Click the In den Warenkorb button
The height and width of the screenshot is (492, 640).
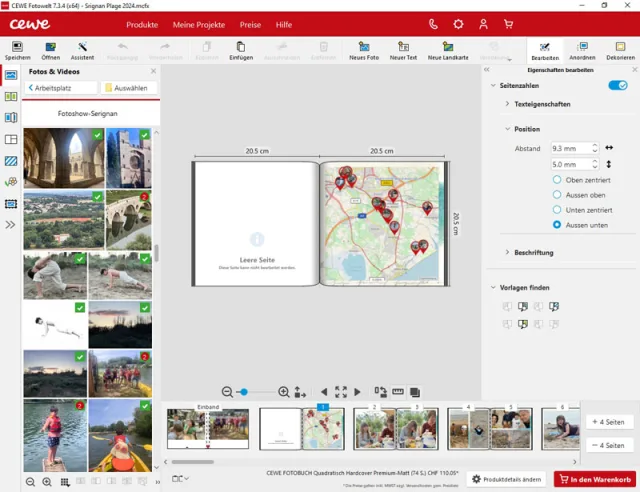click(x=595, y=480)
